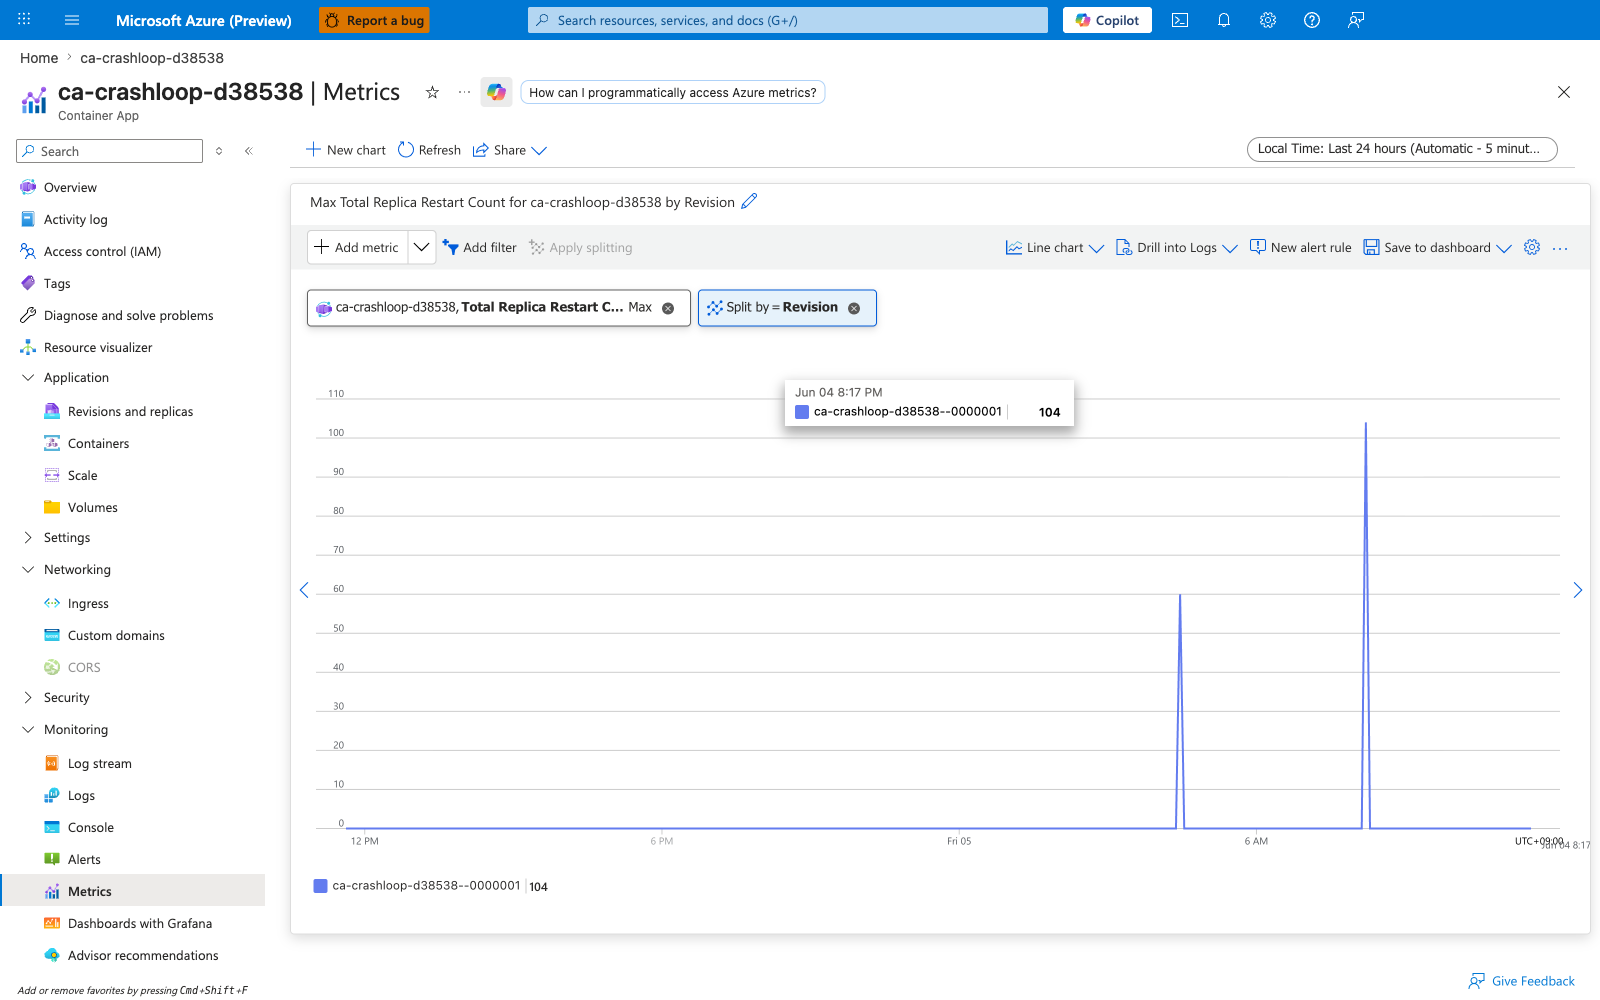Open the Drill into Logs dropdown
This screenshot has height=1000, width=1600.
(1177, 248)
